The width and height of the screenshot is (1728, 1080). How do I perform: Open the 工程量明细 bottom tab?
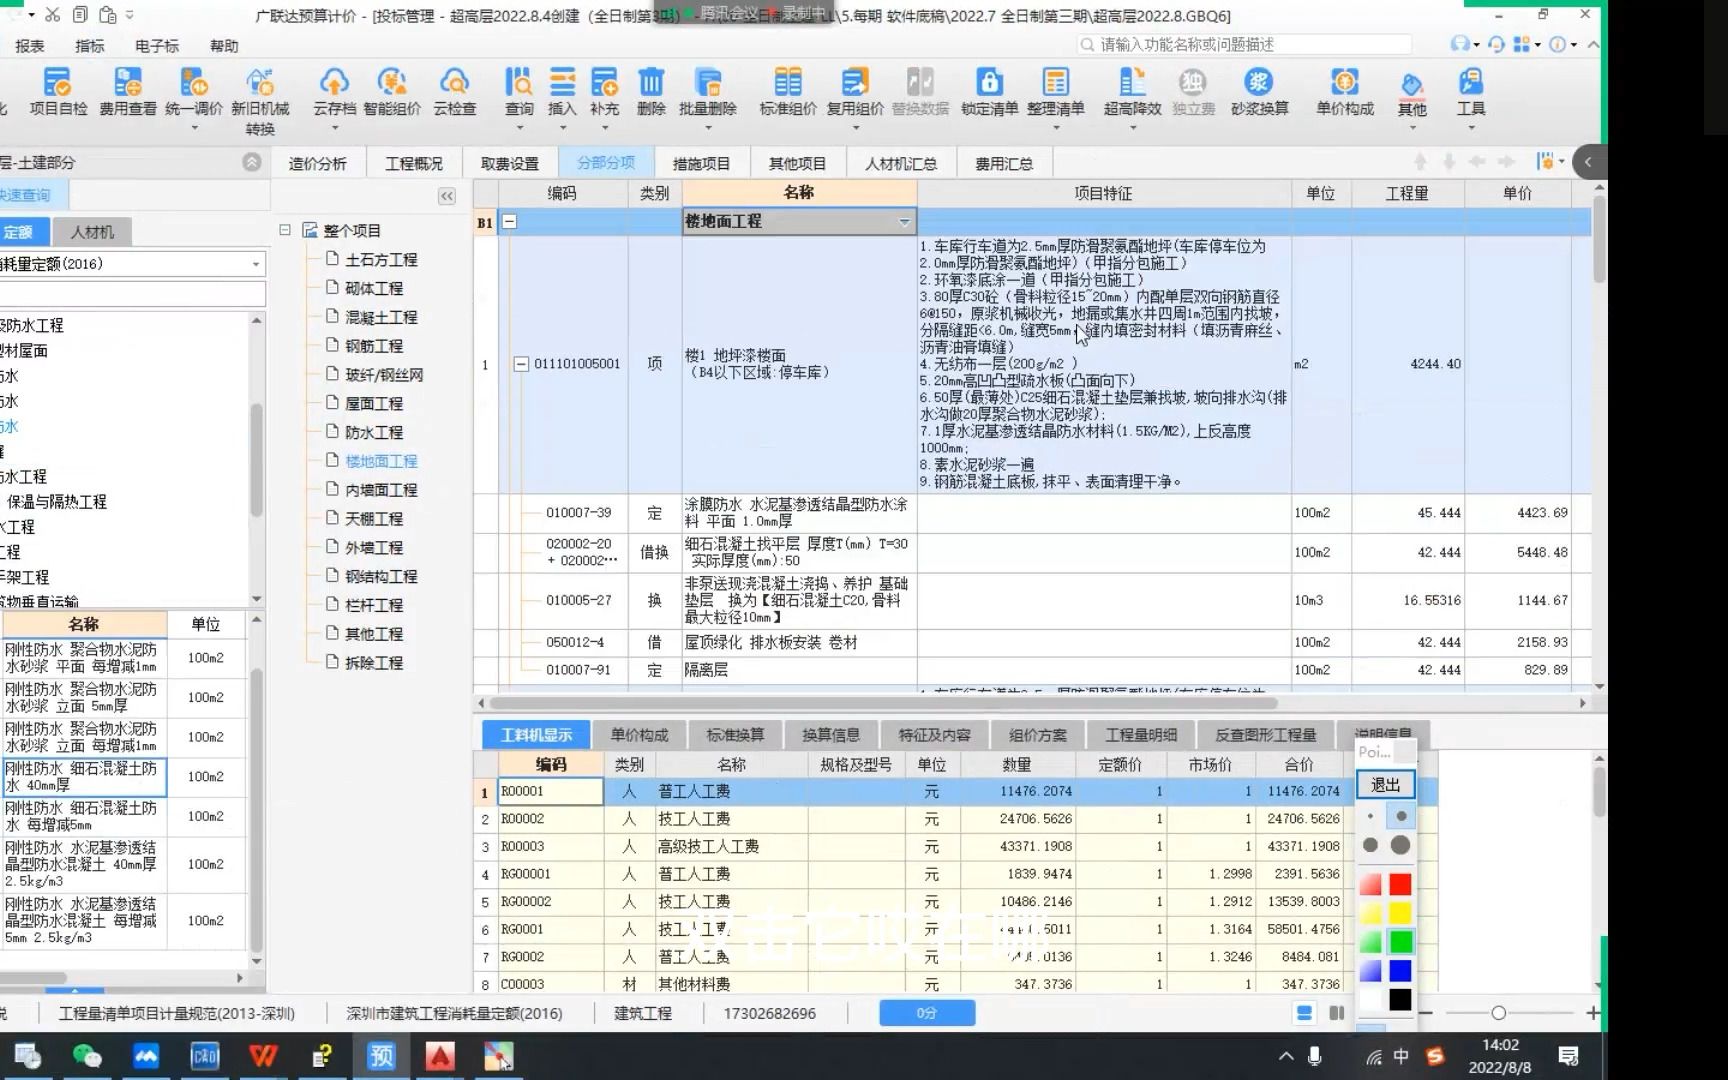1141,735
